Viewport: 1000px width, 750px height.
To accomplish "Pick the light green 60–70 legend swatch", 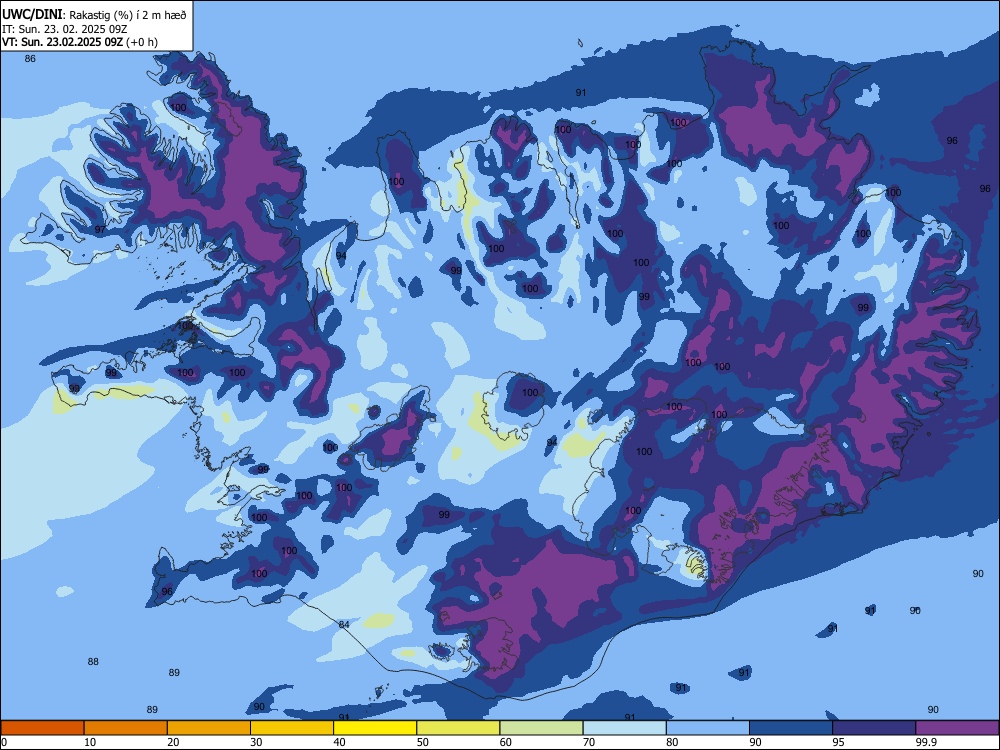I will coord(541,728).
